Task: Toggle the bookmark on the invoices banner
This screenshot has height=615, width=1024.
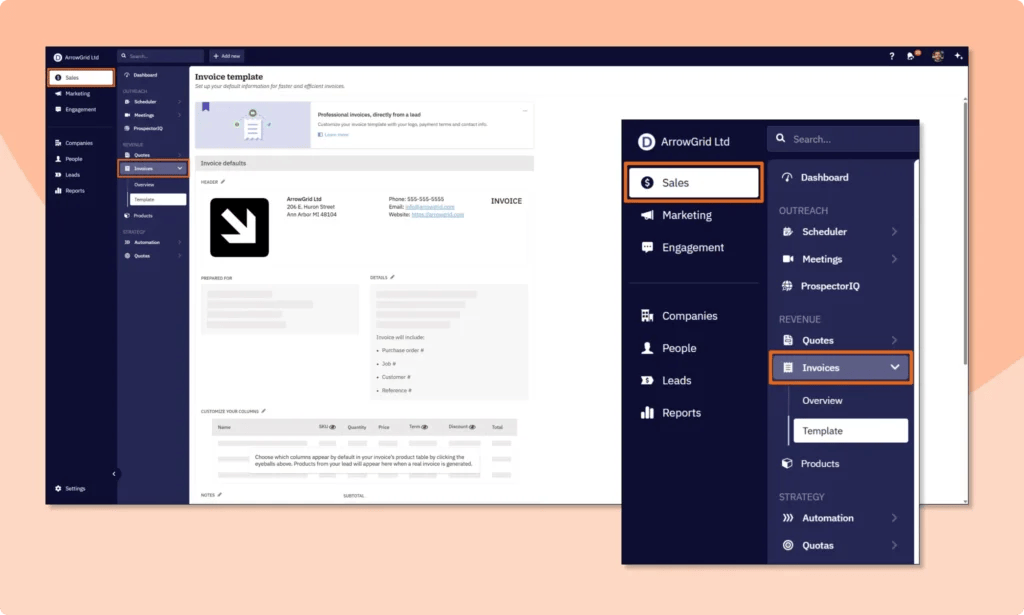Action: tap(206, 106)
